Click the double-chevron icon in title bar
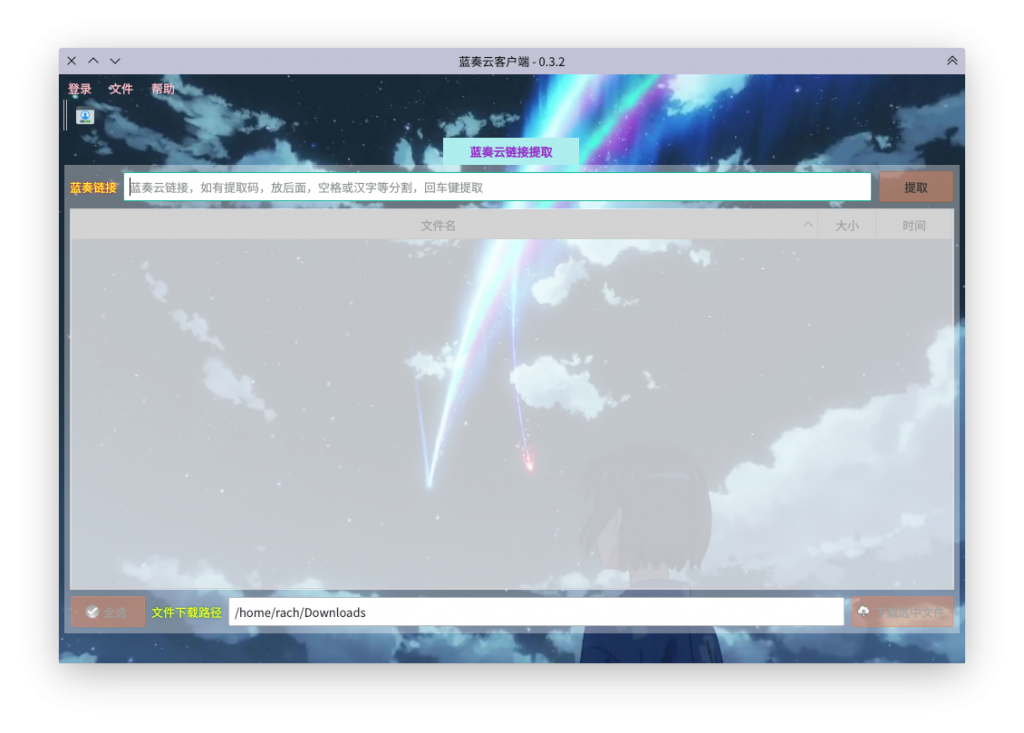1024x733 pixels. (x=952, y=61)
